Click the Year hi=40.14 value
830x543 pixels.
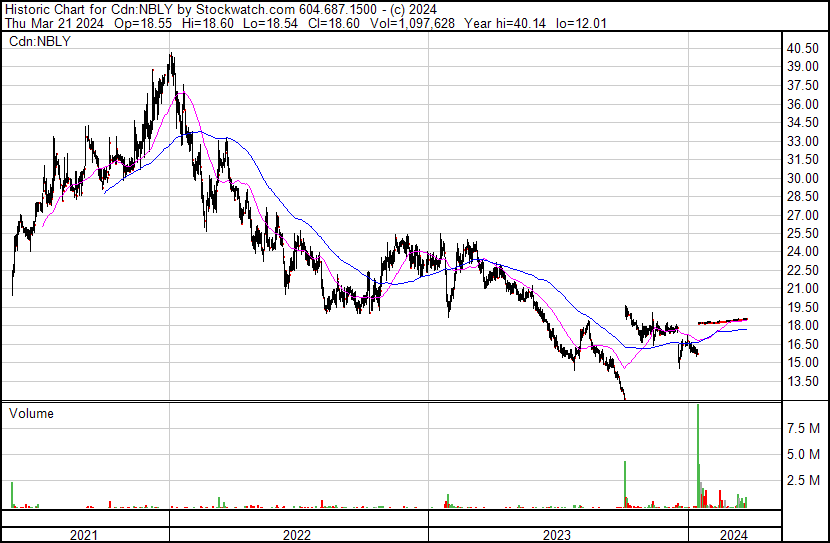[504, 23]
